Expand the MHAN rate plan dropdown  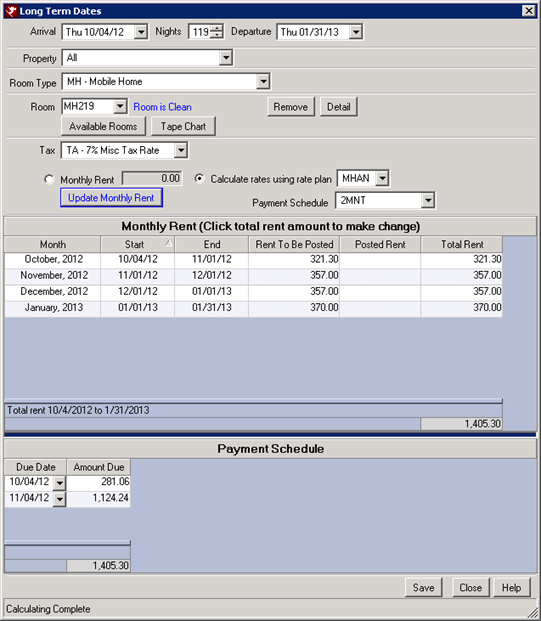(382, 178)
